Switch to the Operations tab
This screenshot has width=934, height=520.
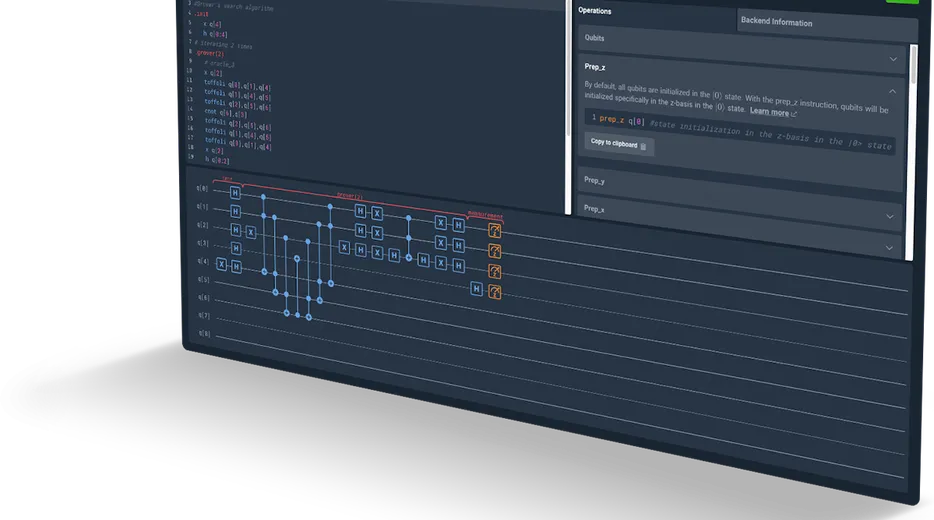(596, 10)
